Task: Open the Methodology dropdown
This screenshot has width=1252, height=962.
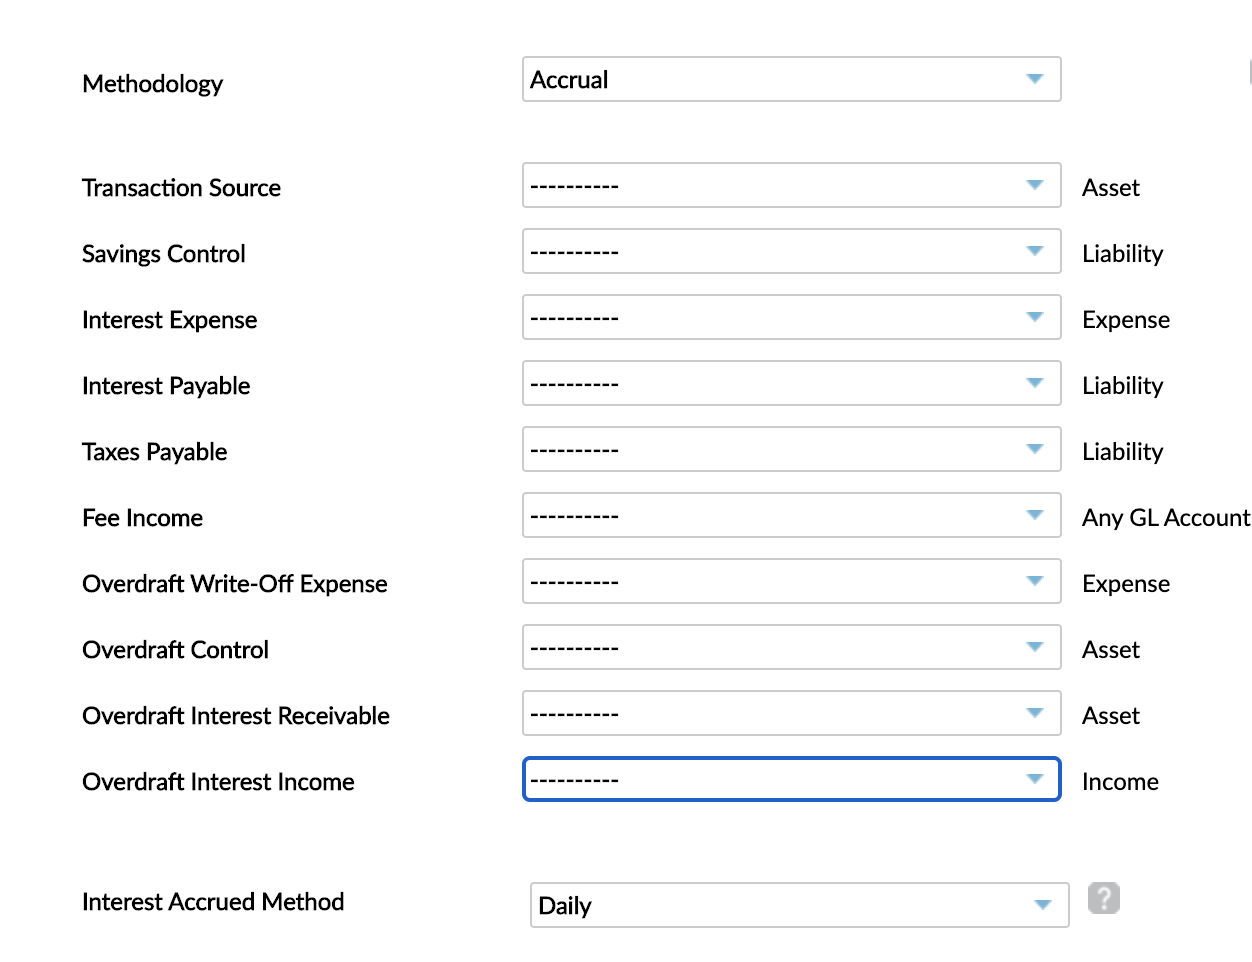Action: coord(790,80)
